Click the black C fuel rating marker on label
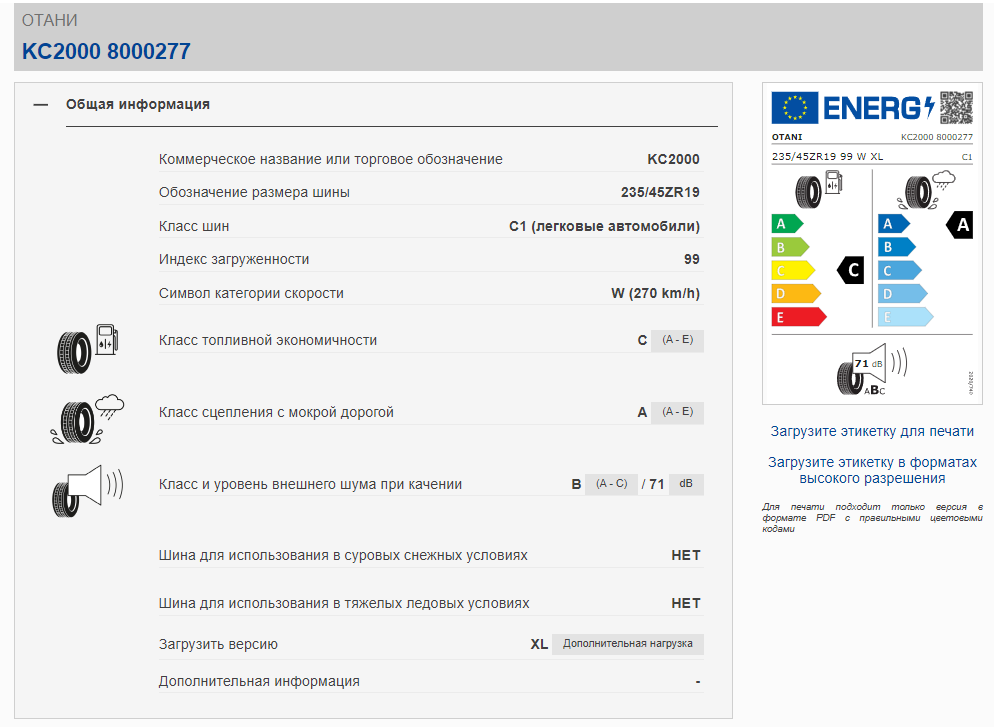994x727 pixels. (851, 271)
